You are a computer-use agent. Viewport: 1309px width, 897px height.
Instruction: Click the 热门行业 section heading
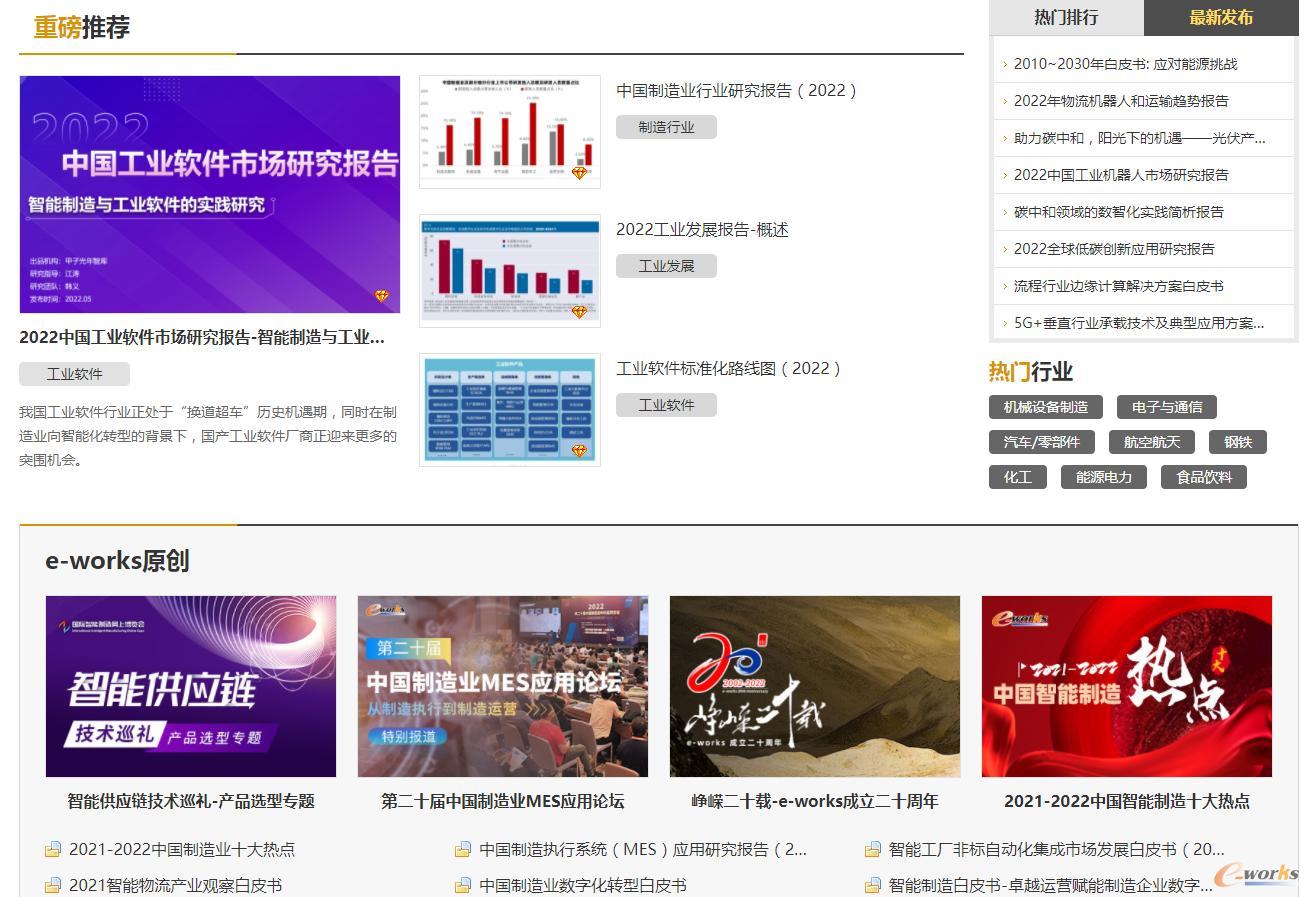[1031, 372]
